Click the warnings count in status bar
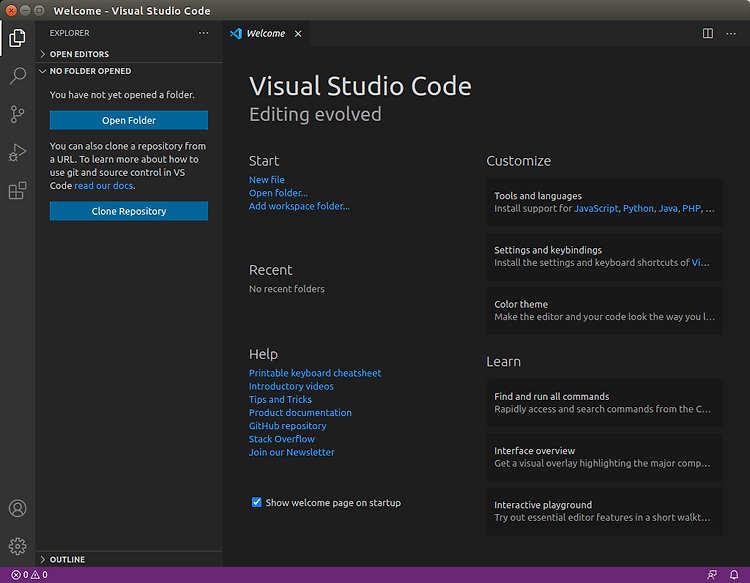 39,575
